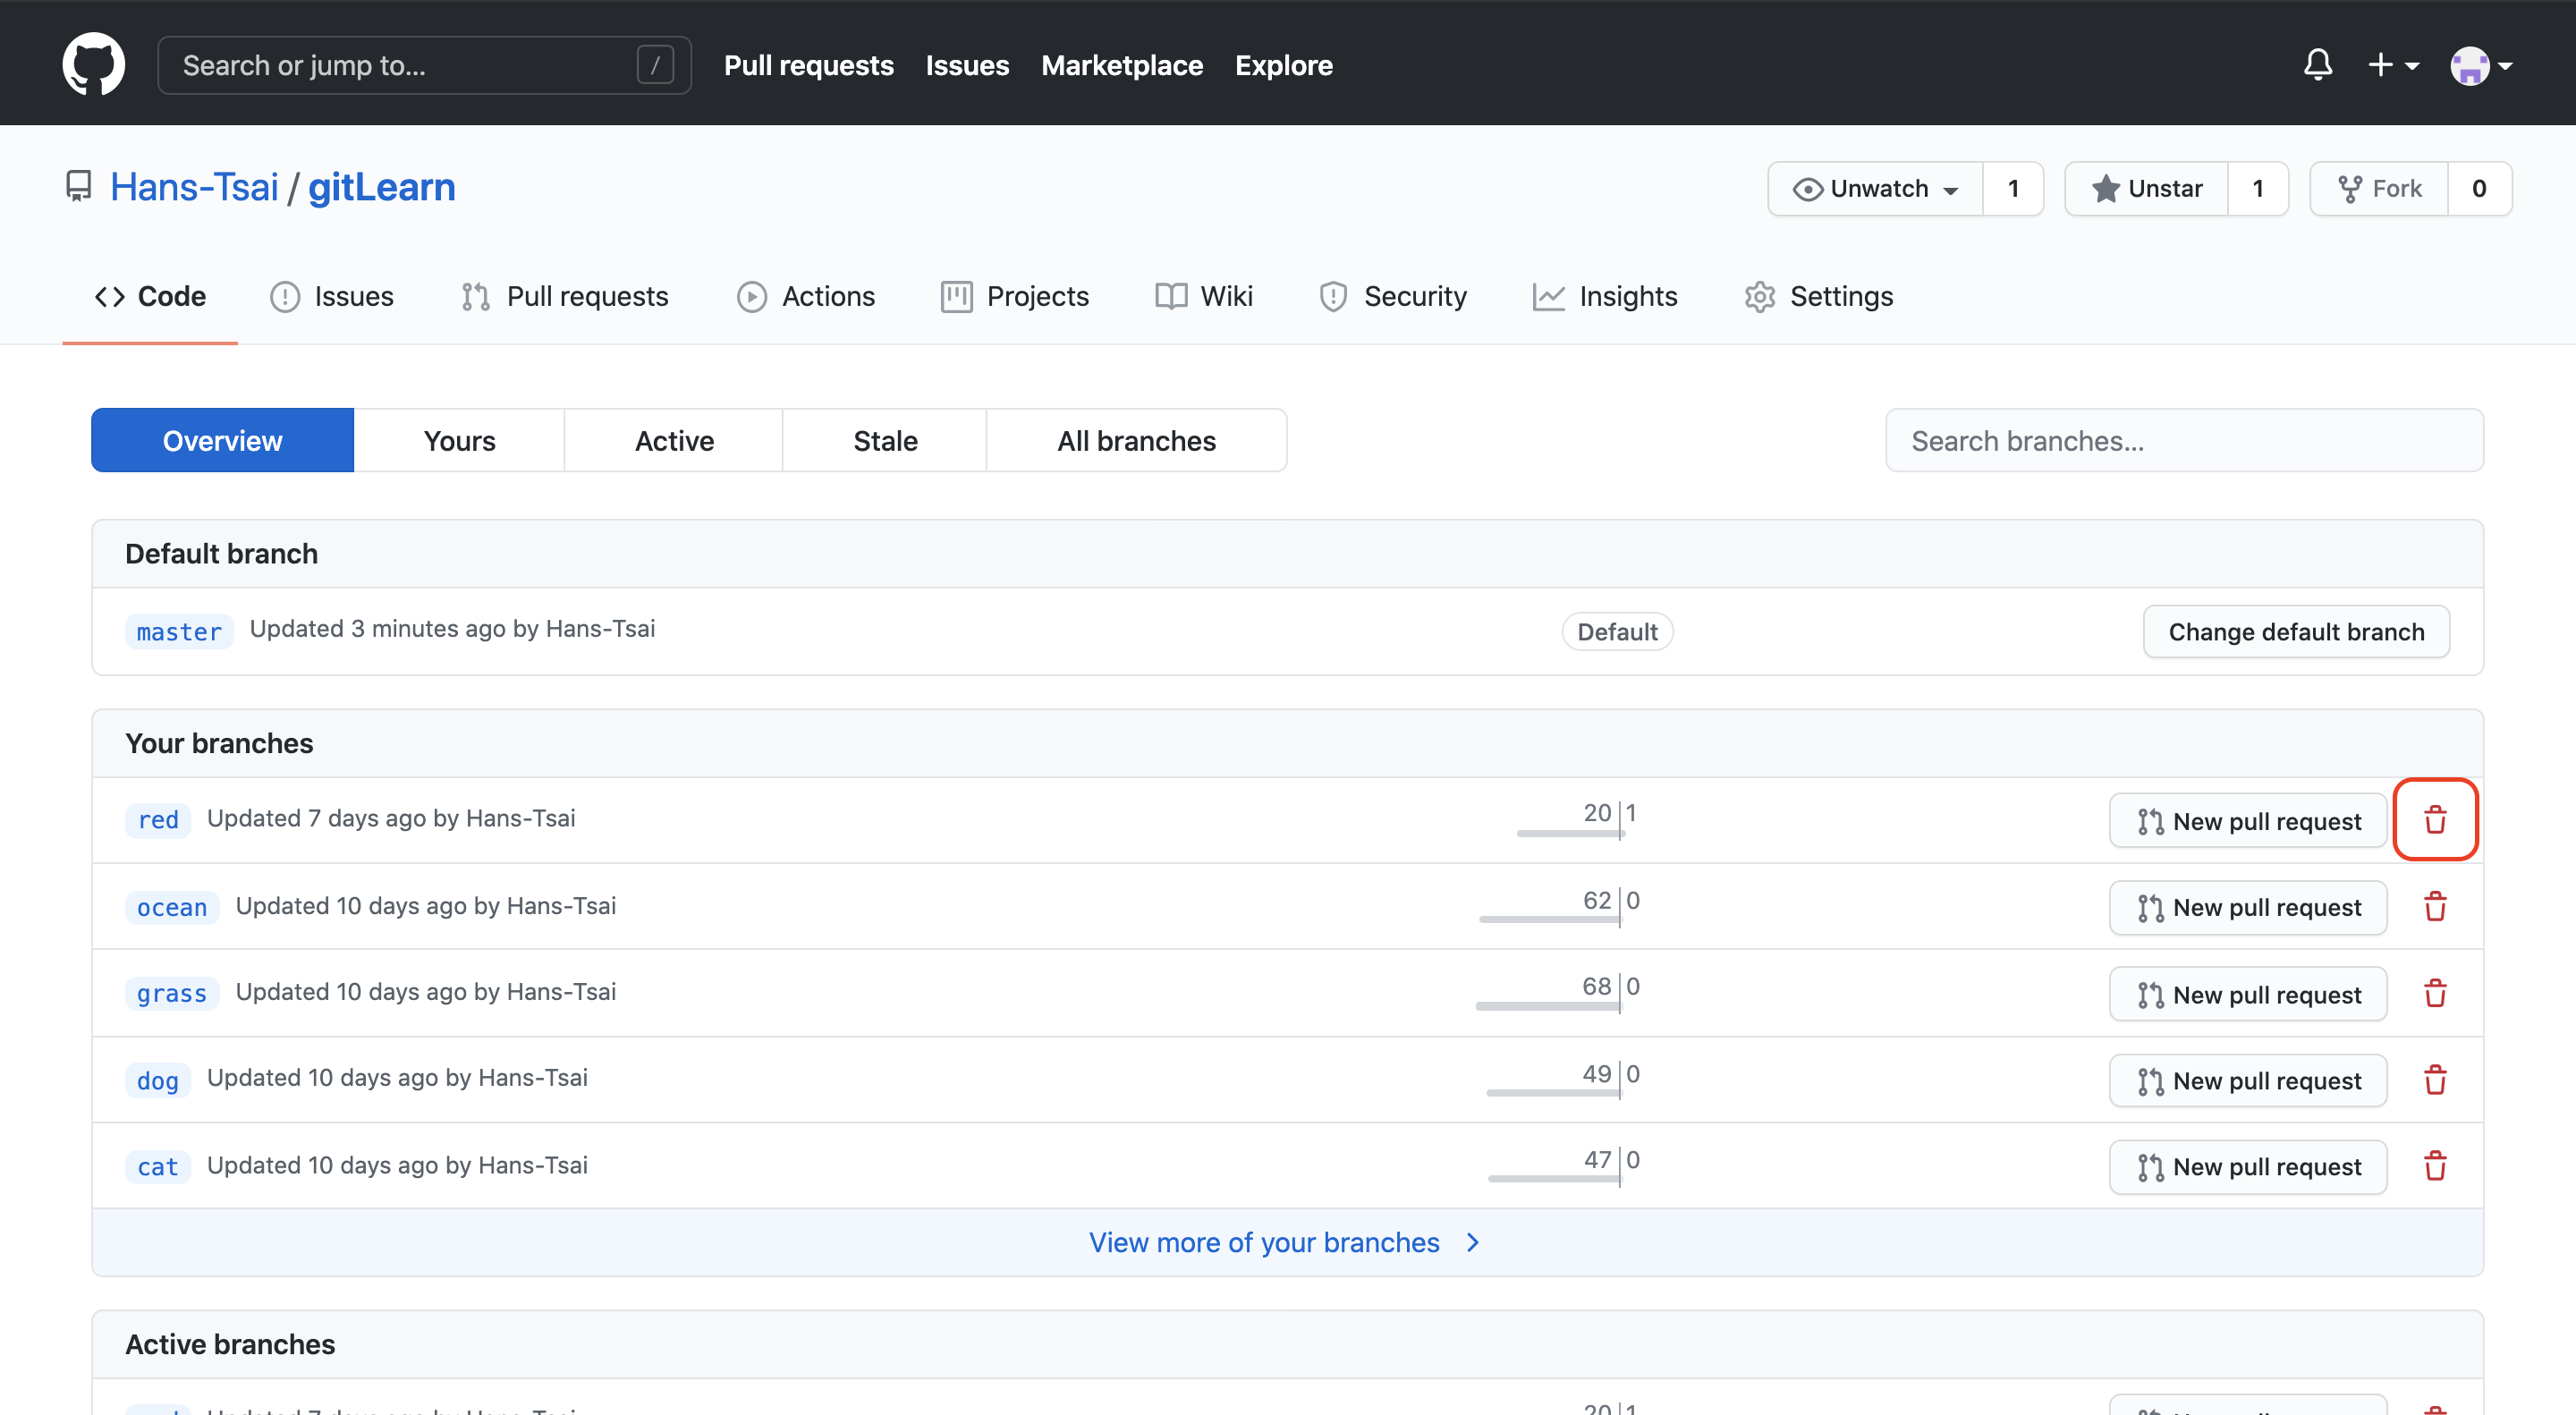This screenshot has width=2576, height=1415.
Task: Open the Unwatch dropdown
Action: tap(1875, 188)
